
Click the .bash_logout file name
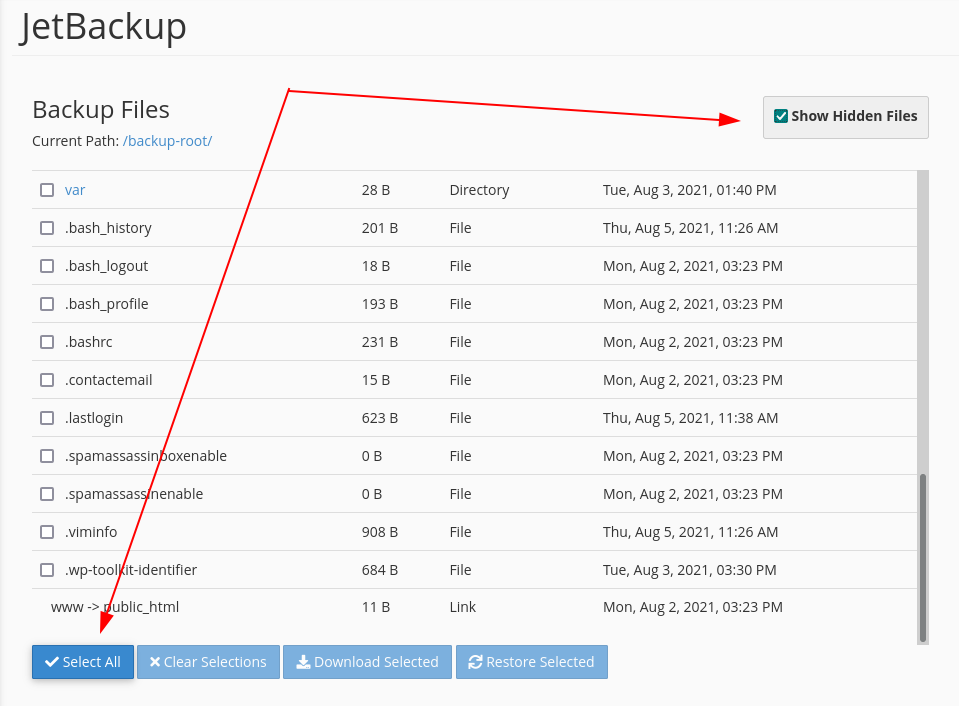[x=106, y=266]
